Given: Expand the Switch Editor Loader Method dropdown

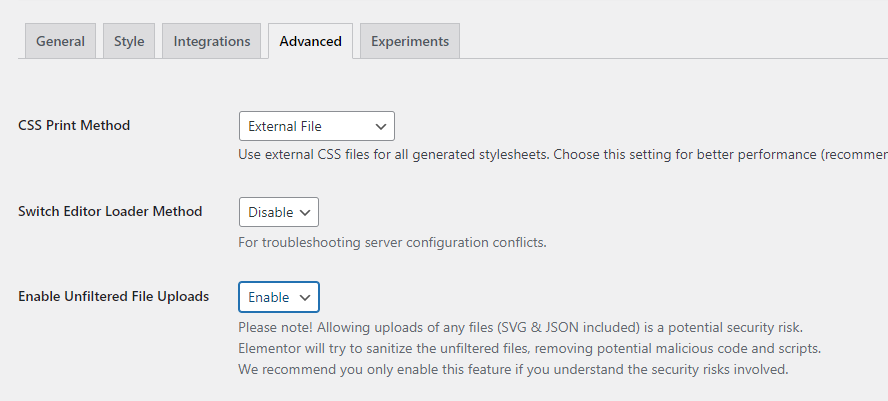Looking at the screenshot, I should (278, 212).
